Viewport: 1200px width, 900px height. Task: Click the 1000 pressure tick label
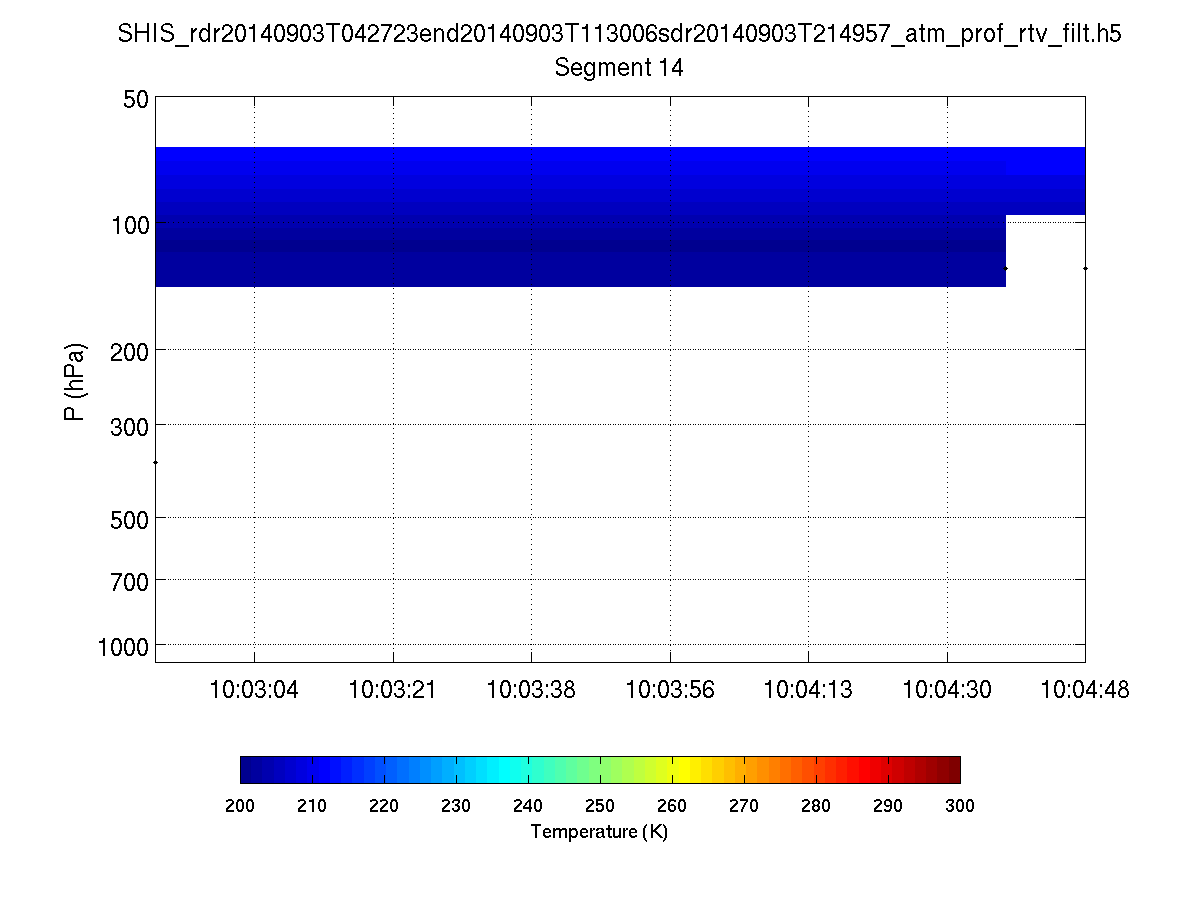[125, 646]
